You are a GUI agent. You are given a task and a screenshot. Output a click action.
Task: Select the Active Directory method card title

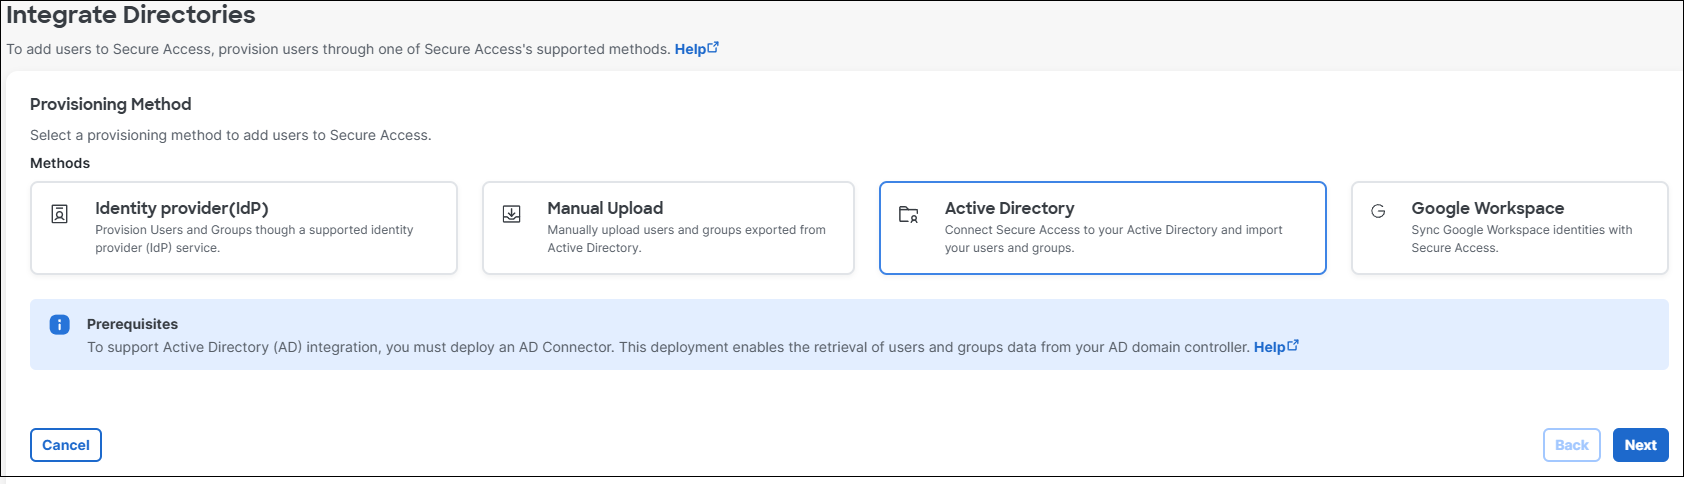[x=1009, y=208]
